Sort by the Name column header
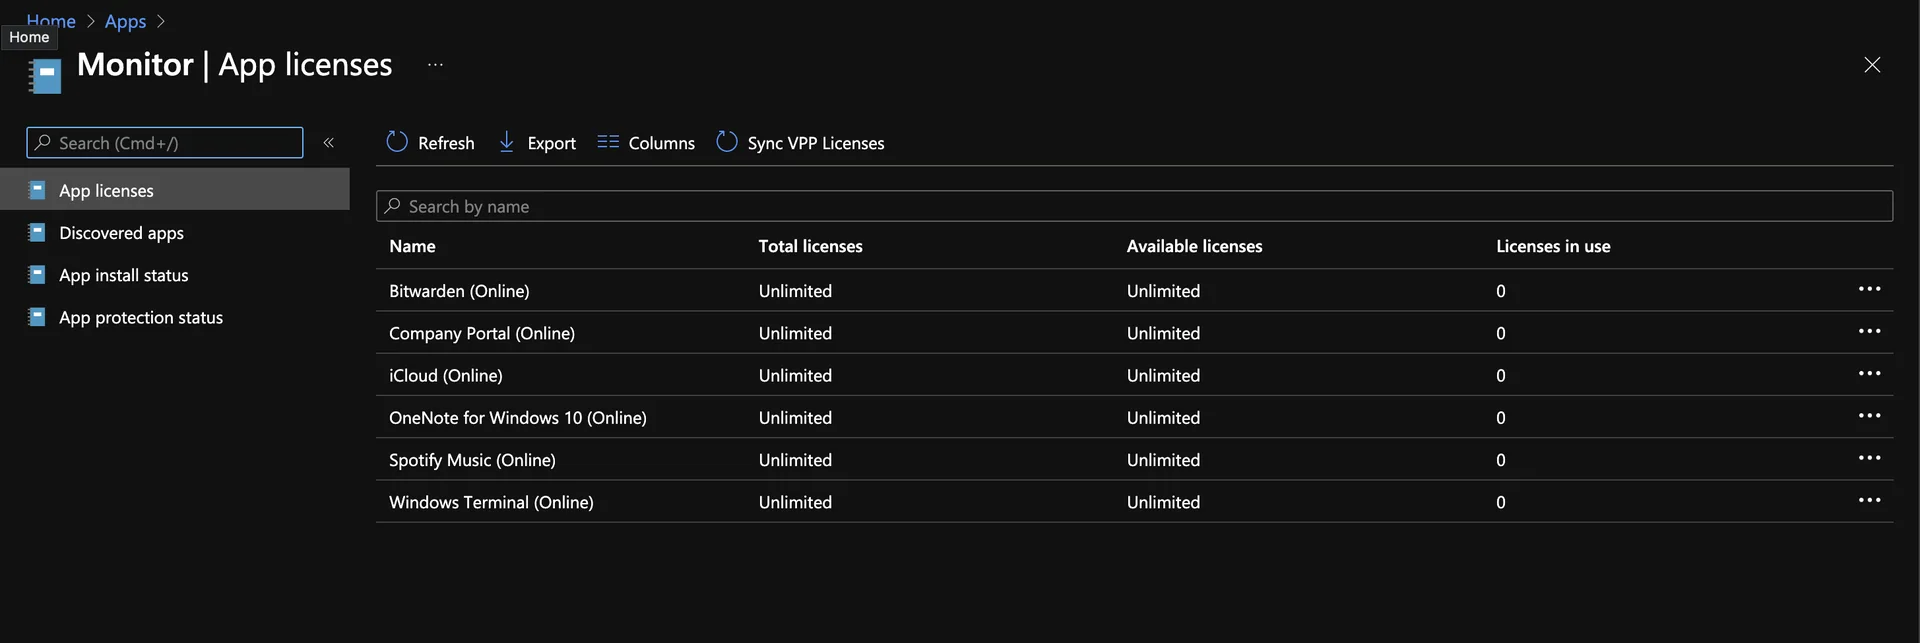The height and width of the screenshot is (643, 1920). (x=412, y=246)
